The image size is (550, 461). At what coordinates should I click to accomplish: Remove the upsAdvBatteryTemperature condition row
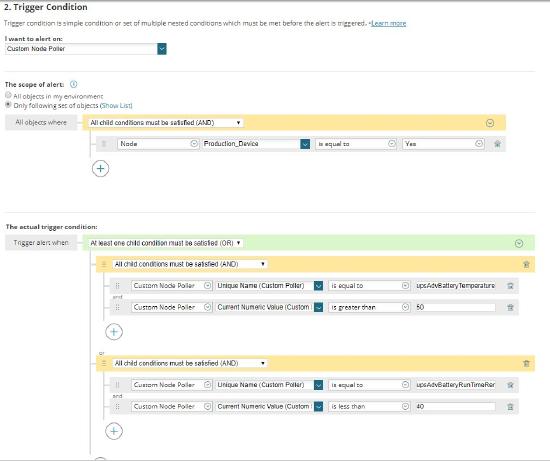[510, 286]
